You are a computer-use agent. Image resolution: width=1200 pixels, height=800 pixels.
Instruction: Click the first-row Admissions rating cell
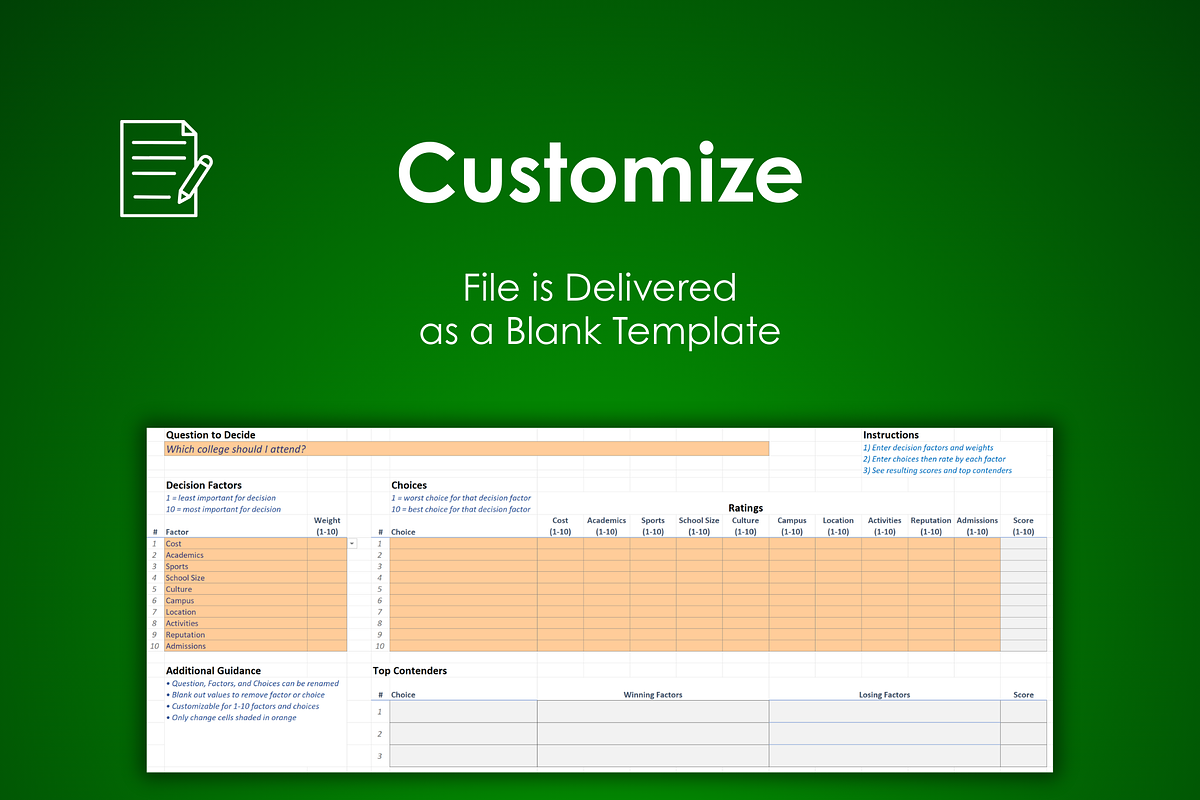977,543
